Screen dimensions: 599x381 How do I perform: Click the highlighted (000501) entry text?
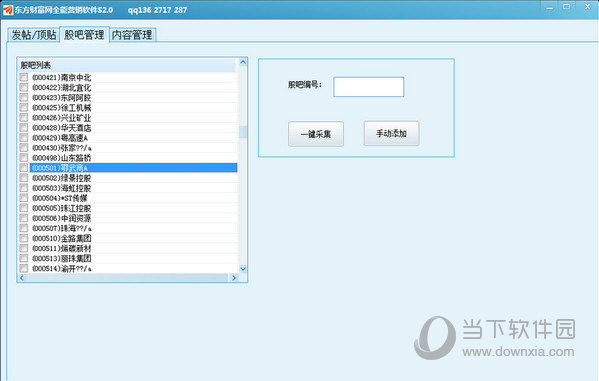click(60, 168)
